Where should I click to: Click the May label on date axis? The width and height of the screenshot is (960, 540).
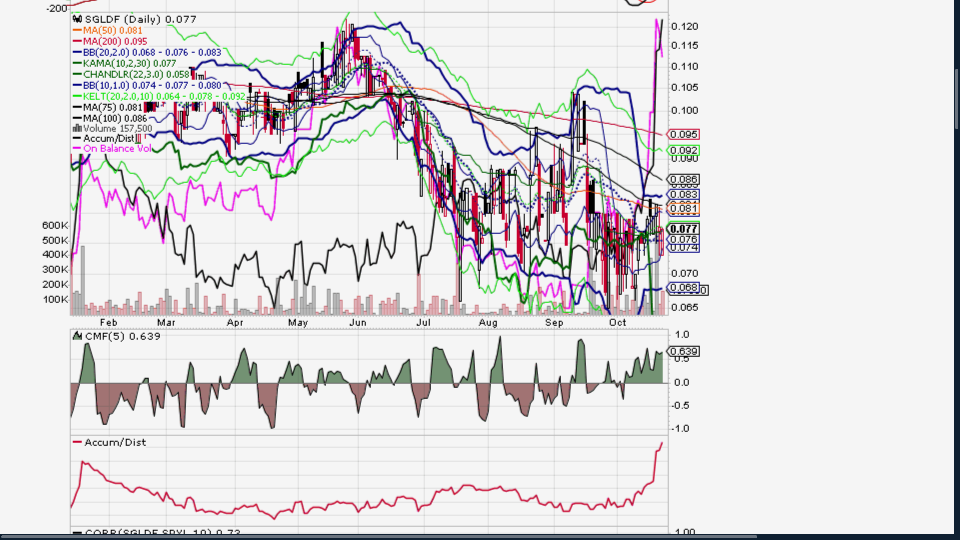pos(298,323)
